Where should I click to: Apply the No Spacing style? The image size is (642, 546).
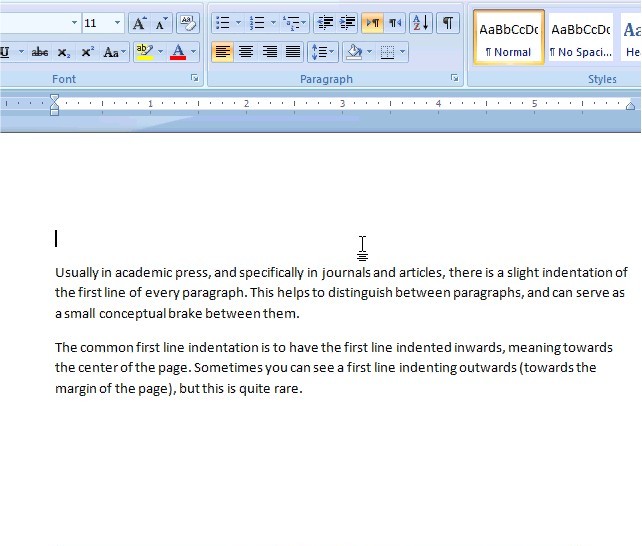[581, 38]
